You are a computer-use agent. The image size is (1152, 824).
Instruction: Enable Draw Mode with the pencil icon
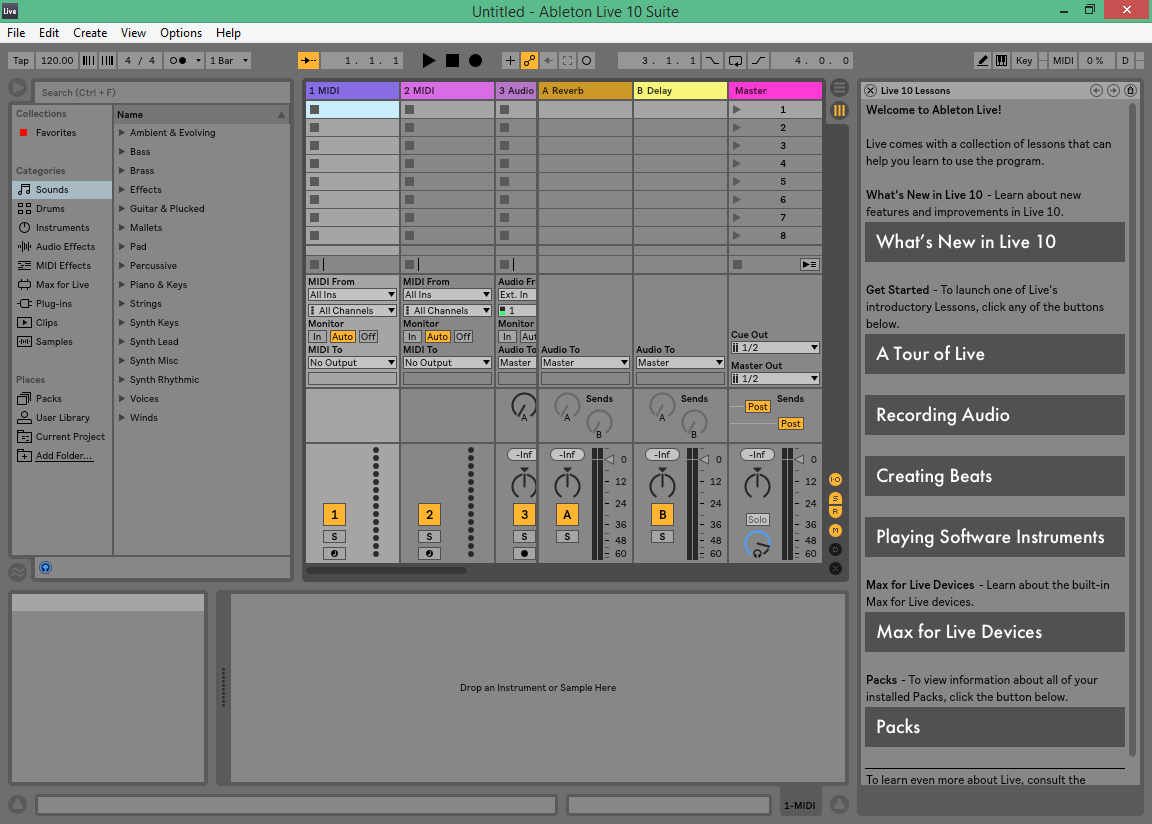point(983,60)
